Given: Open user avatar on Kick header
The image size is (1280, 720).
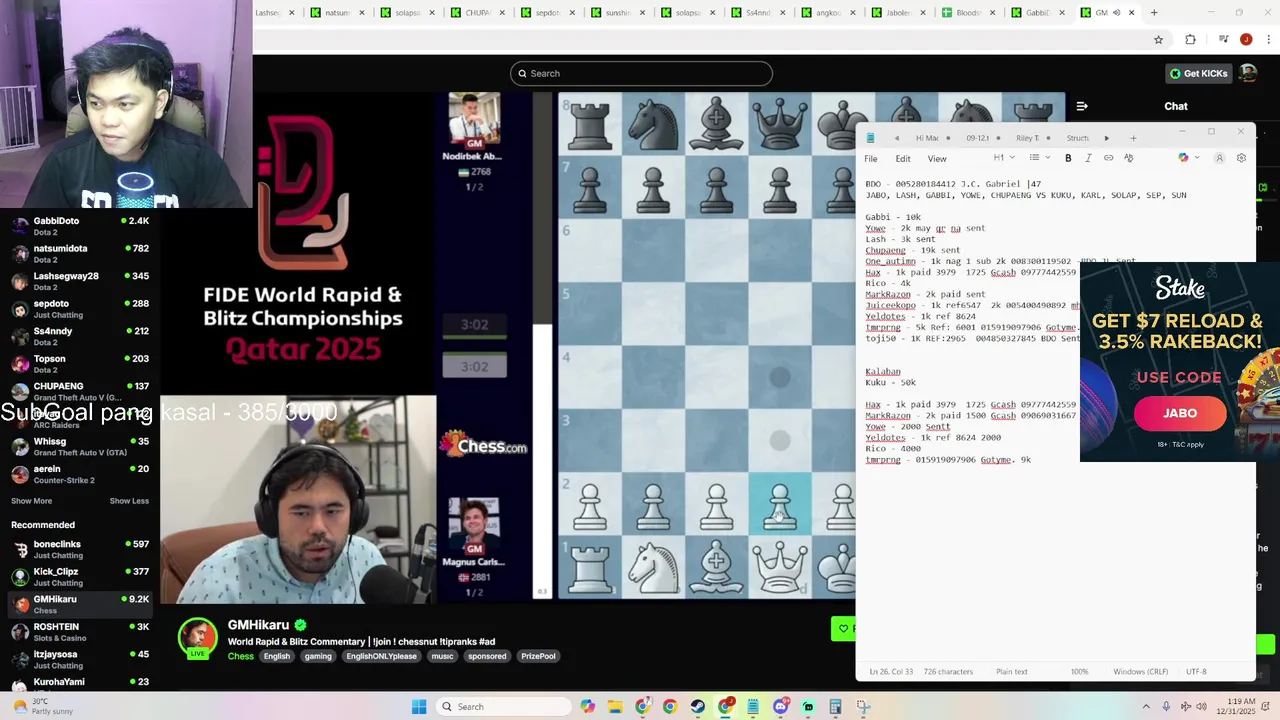Looking at the screenshot, I should click(1248, 73).
